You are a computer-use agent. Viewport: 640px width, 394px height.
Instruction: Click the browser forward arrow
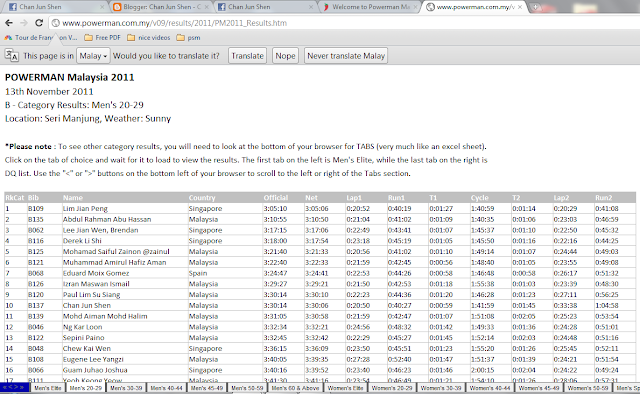point(24,23)
